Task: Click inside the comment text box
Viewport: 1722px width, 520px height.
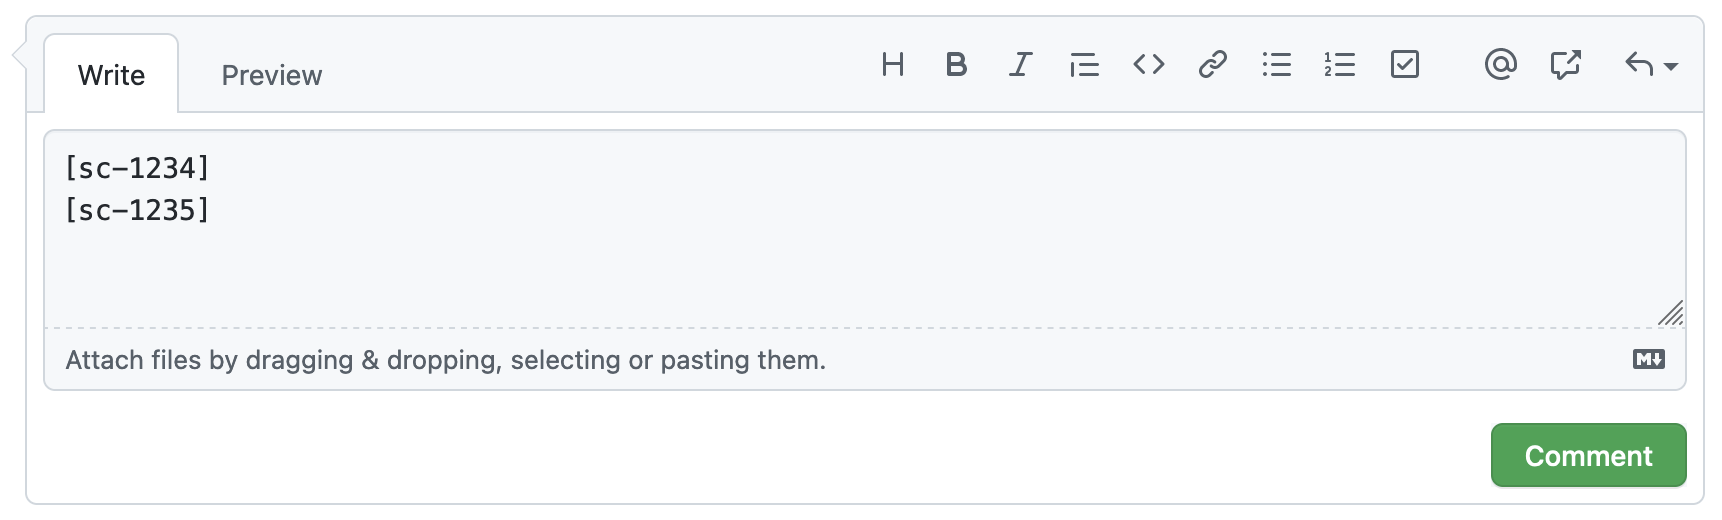Action: (865, 229)
